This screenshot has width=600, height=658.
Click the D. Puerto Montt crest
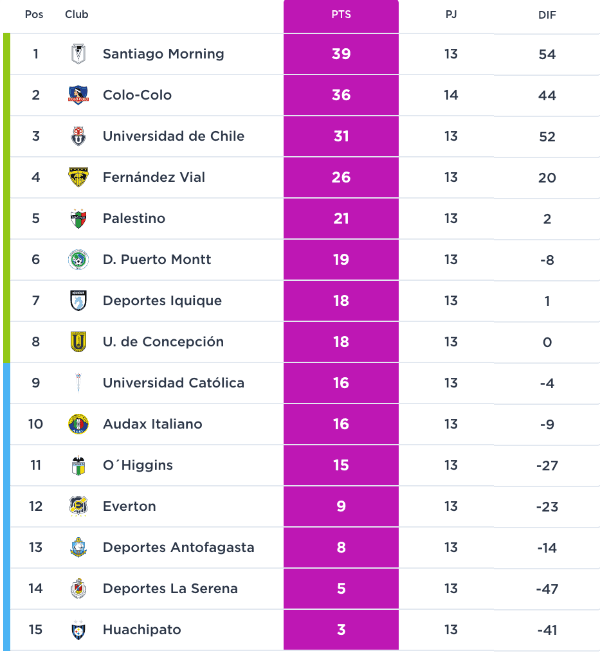78,259
